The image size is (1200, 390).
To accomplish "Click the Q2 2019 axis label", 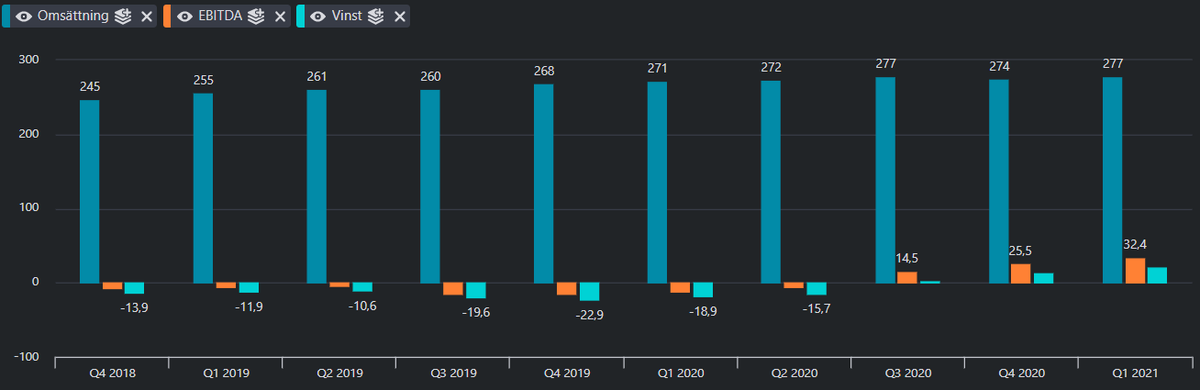I will 339,372.
